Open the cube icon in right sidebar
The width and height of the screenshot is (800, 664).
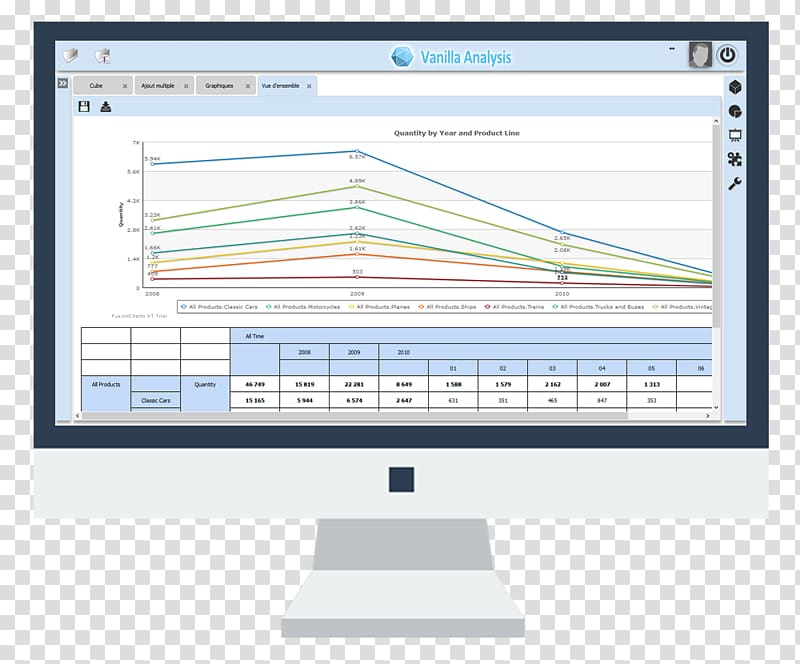tap(735, 87)
